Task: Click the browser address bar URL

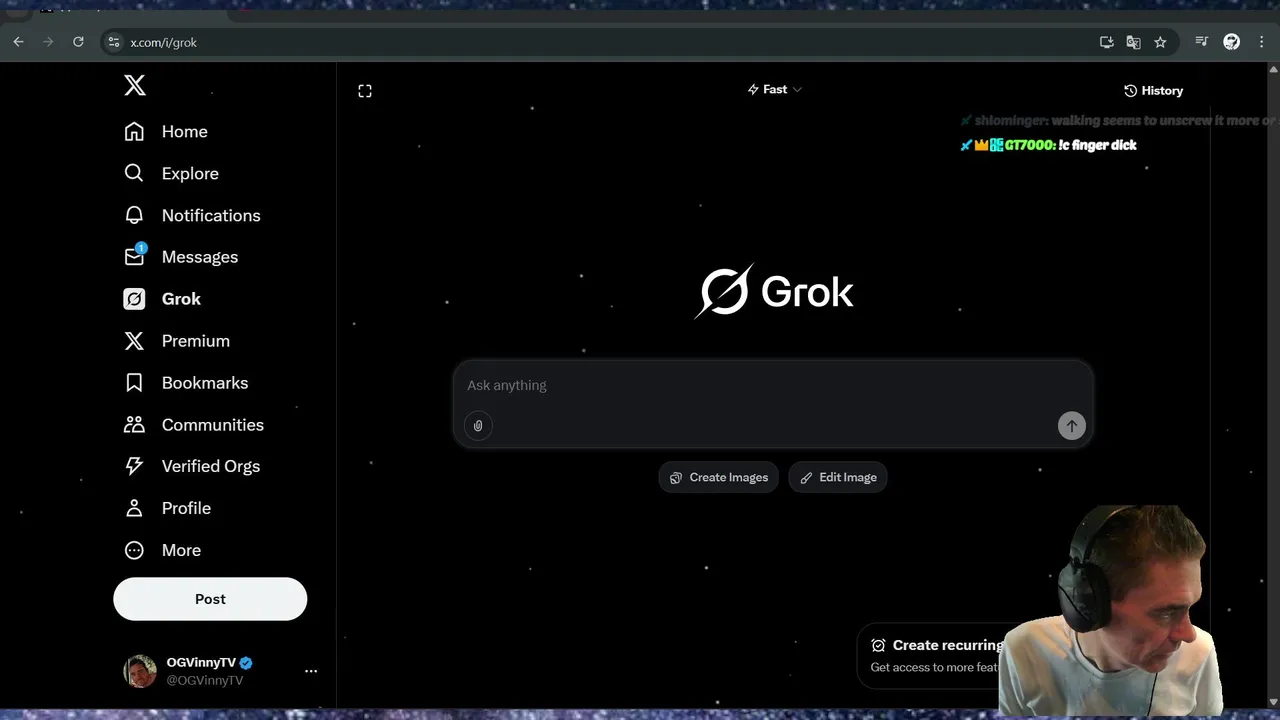Action: pyautogui.click(x=164, y=42)
